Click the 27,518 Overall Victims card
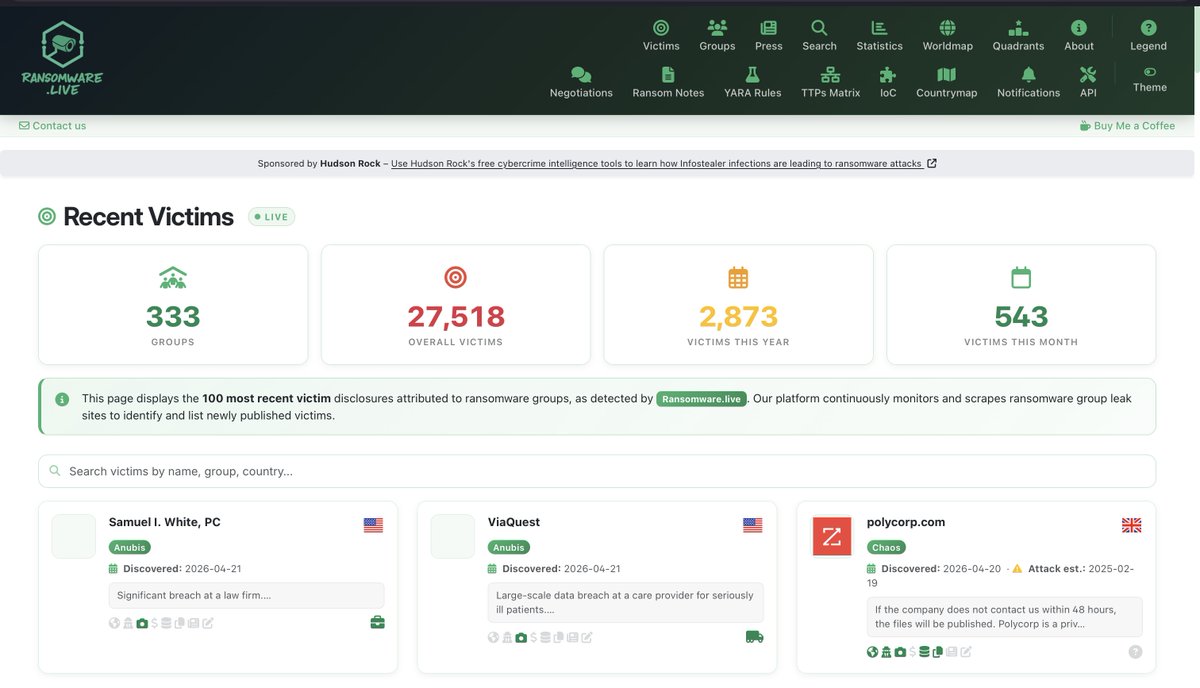 tap(456, 305)
